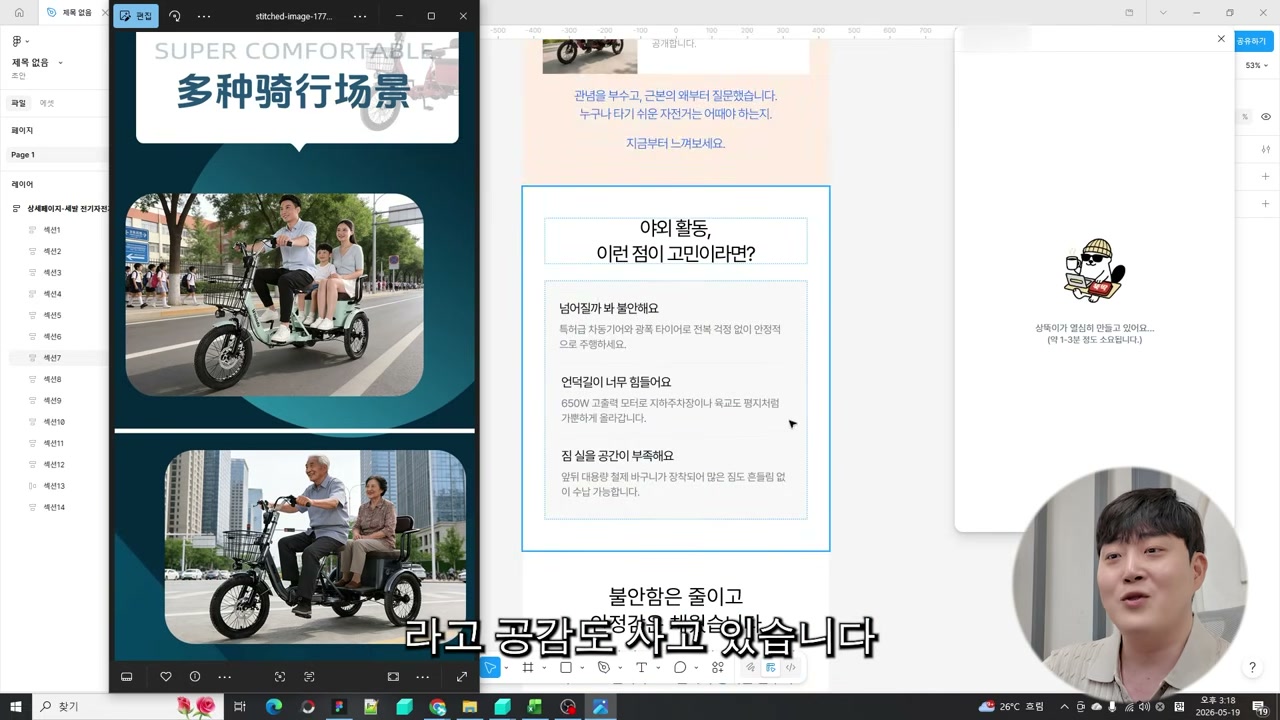Viewport: 1280px width, 720px height.
Task: Click the 넘어질까 봐 불안해요 text on canvas
Action: coord(609,308)
